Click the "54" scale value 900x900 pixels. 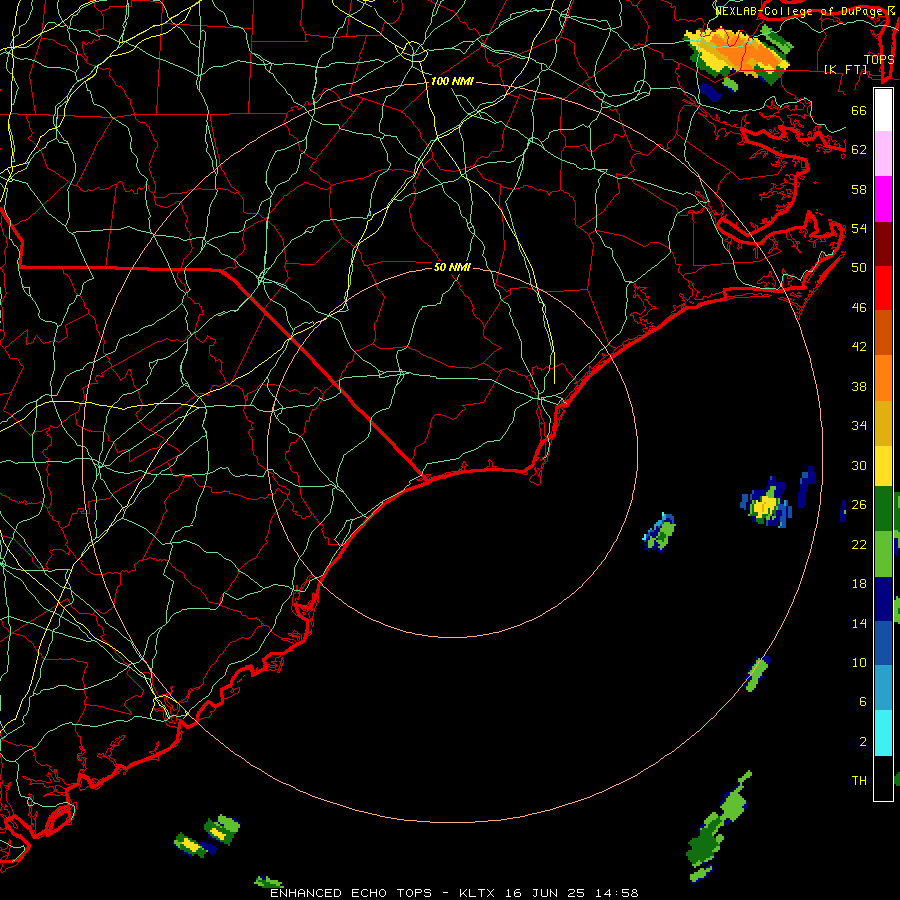[859, 228]
